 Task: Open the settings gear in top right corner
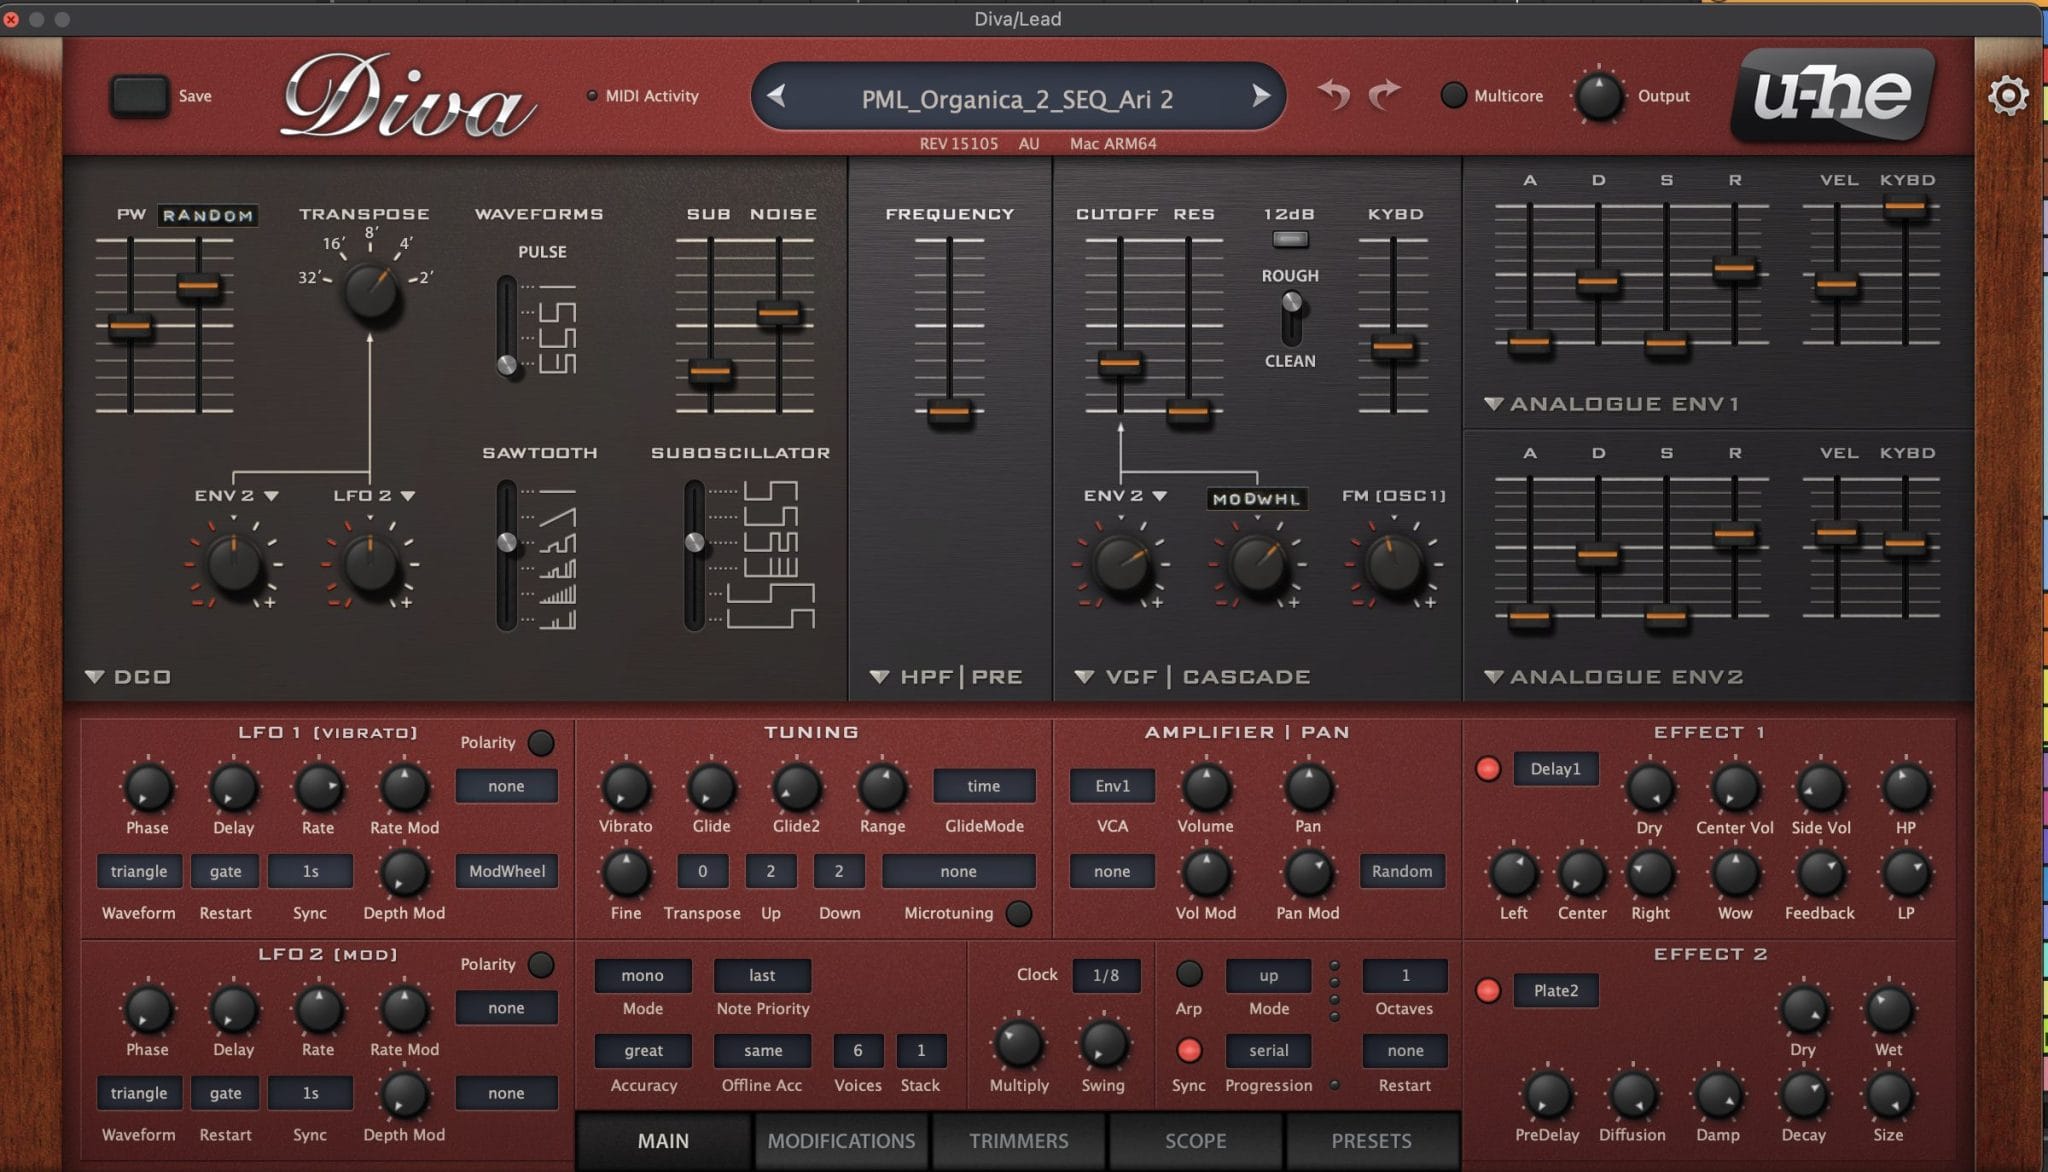pyautogui.click(x=2007, y=96)
